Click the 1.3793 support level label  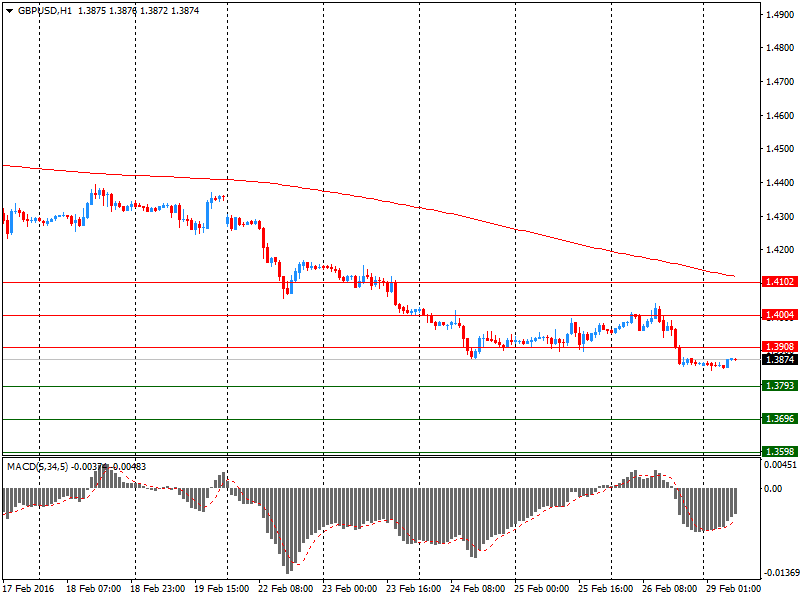coord(780,386)
